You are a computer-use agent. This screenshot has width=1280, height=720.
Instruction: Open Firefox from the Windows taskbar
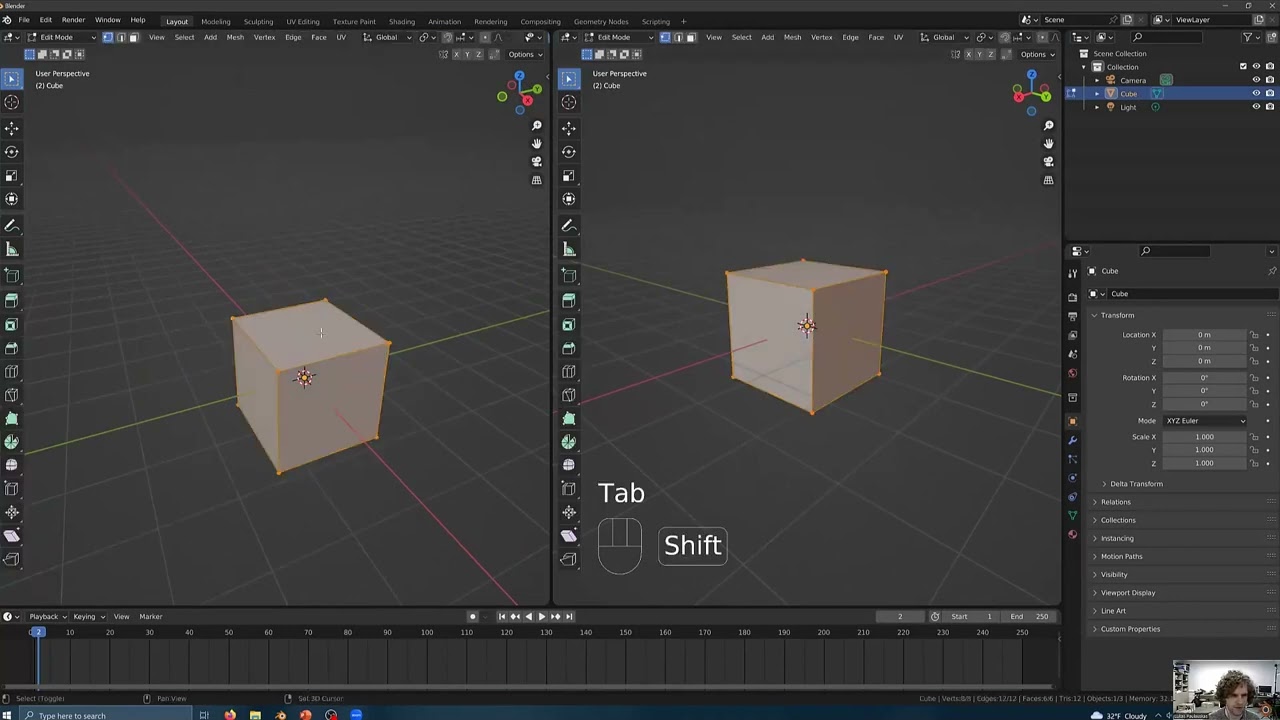pos(230,715)
